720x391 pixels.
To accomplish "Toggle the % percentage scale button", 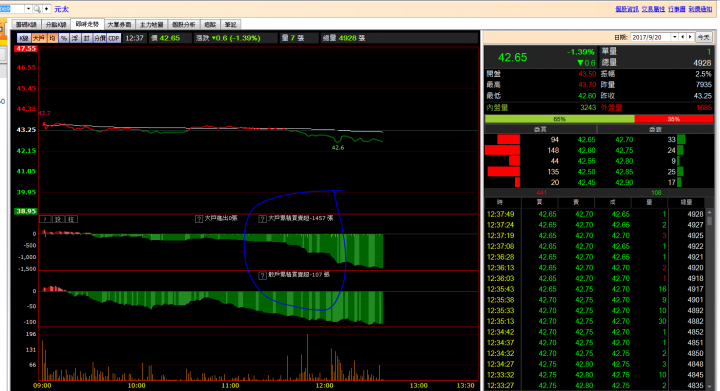I will (63, 39).
